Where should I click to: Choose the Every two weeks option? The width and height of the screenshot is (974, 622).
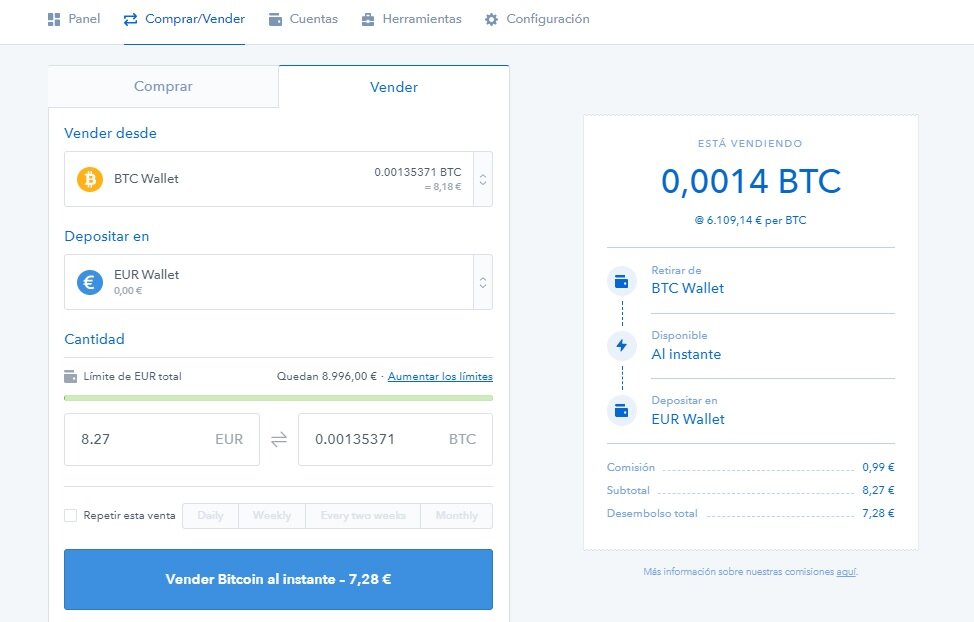[x=363, y=516]
